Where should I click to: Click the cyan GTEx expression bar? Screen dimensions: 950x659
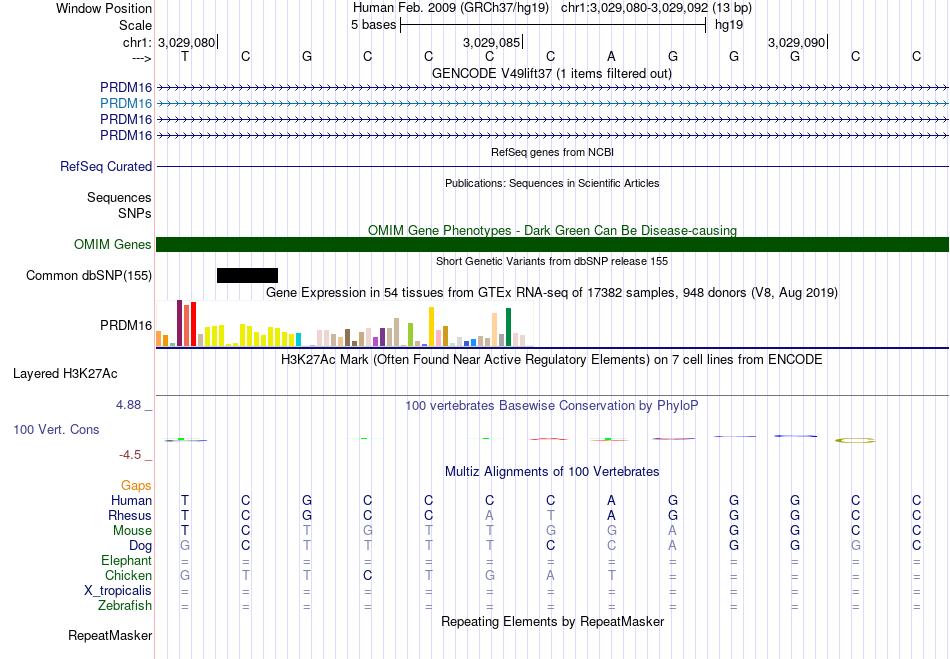[298, 340]
